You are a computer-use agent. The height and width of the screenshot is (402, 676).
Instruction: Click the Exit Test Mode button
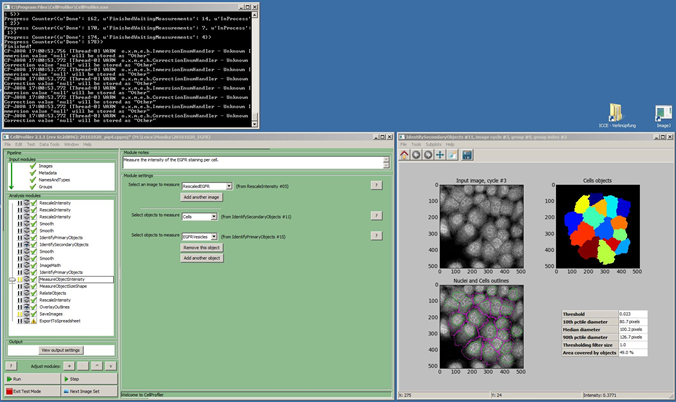coord(27,391)
